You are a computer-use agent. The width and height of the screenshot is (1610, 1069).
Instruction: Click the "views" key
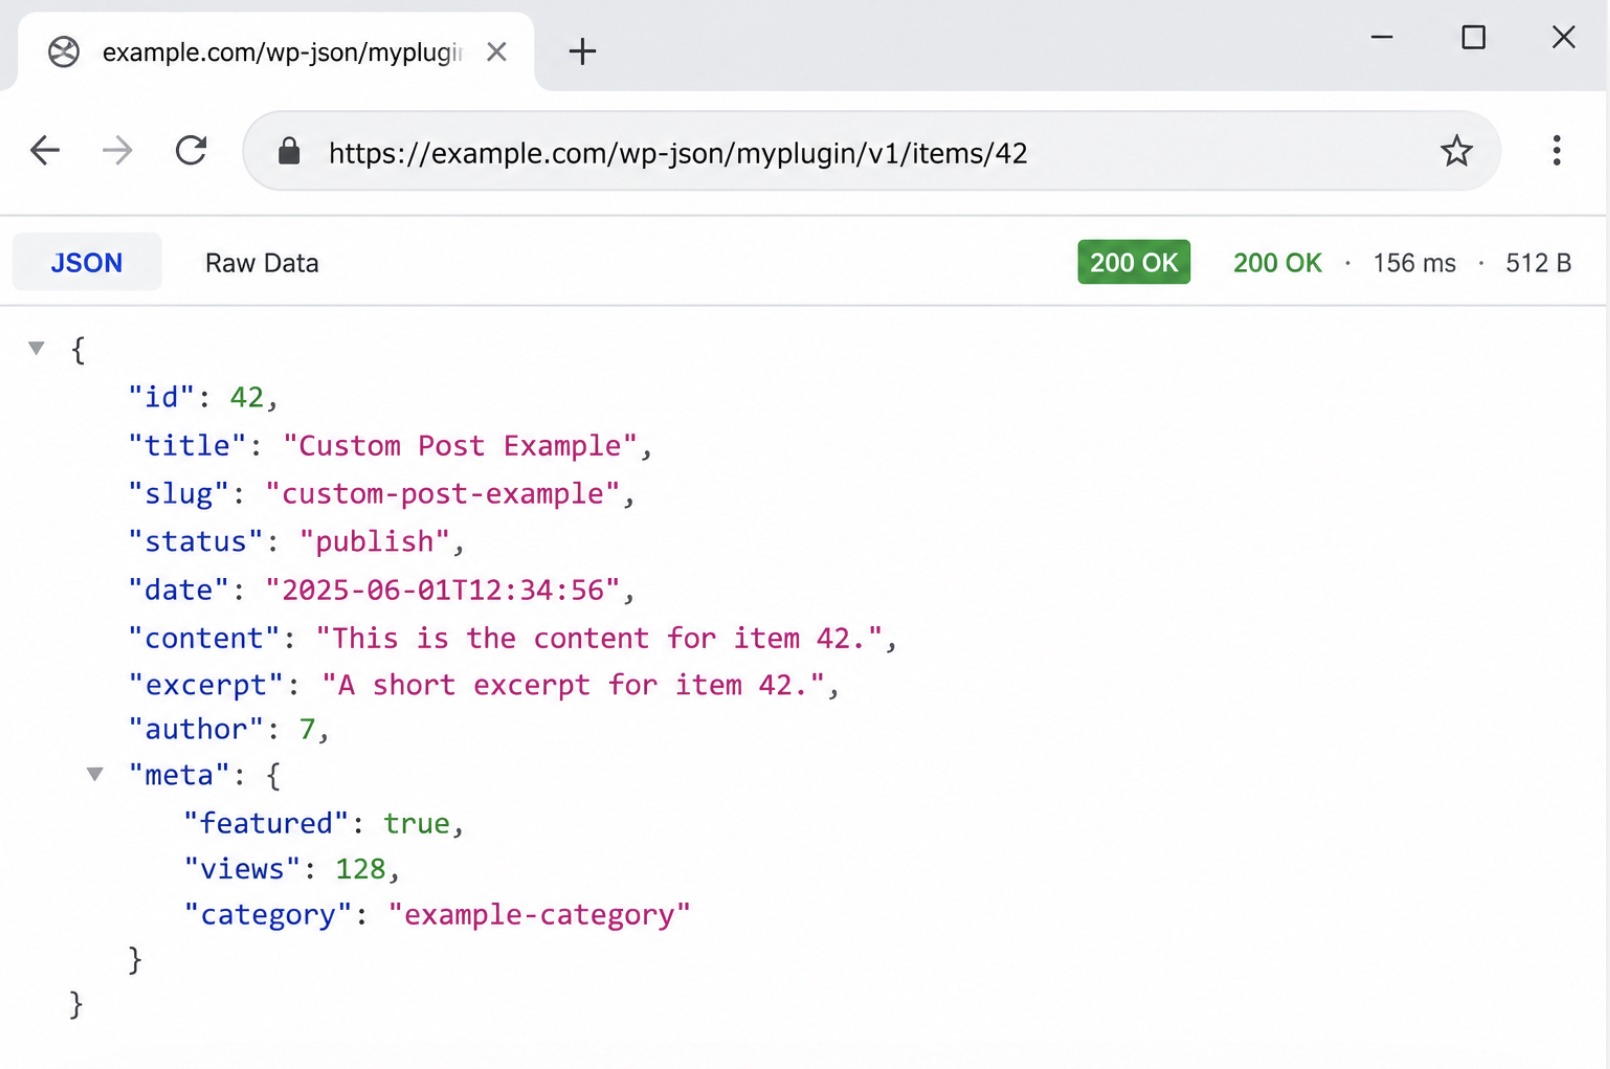pos(242,868)
